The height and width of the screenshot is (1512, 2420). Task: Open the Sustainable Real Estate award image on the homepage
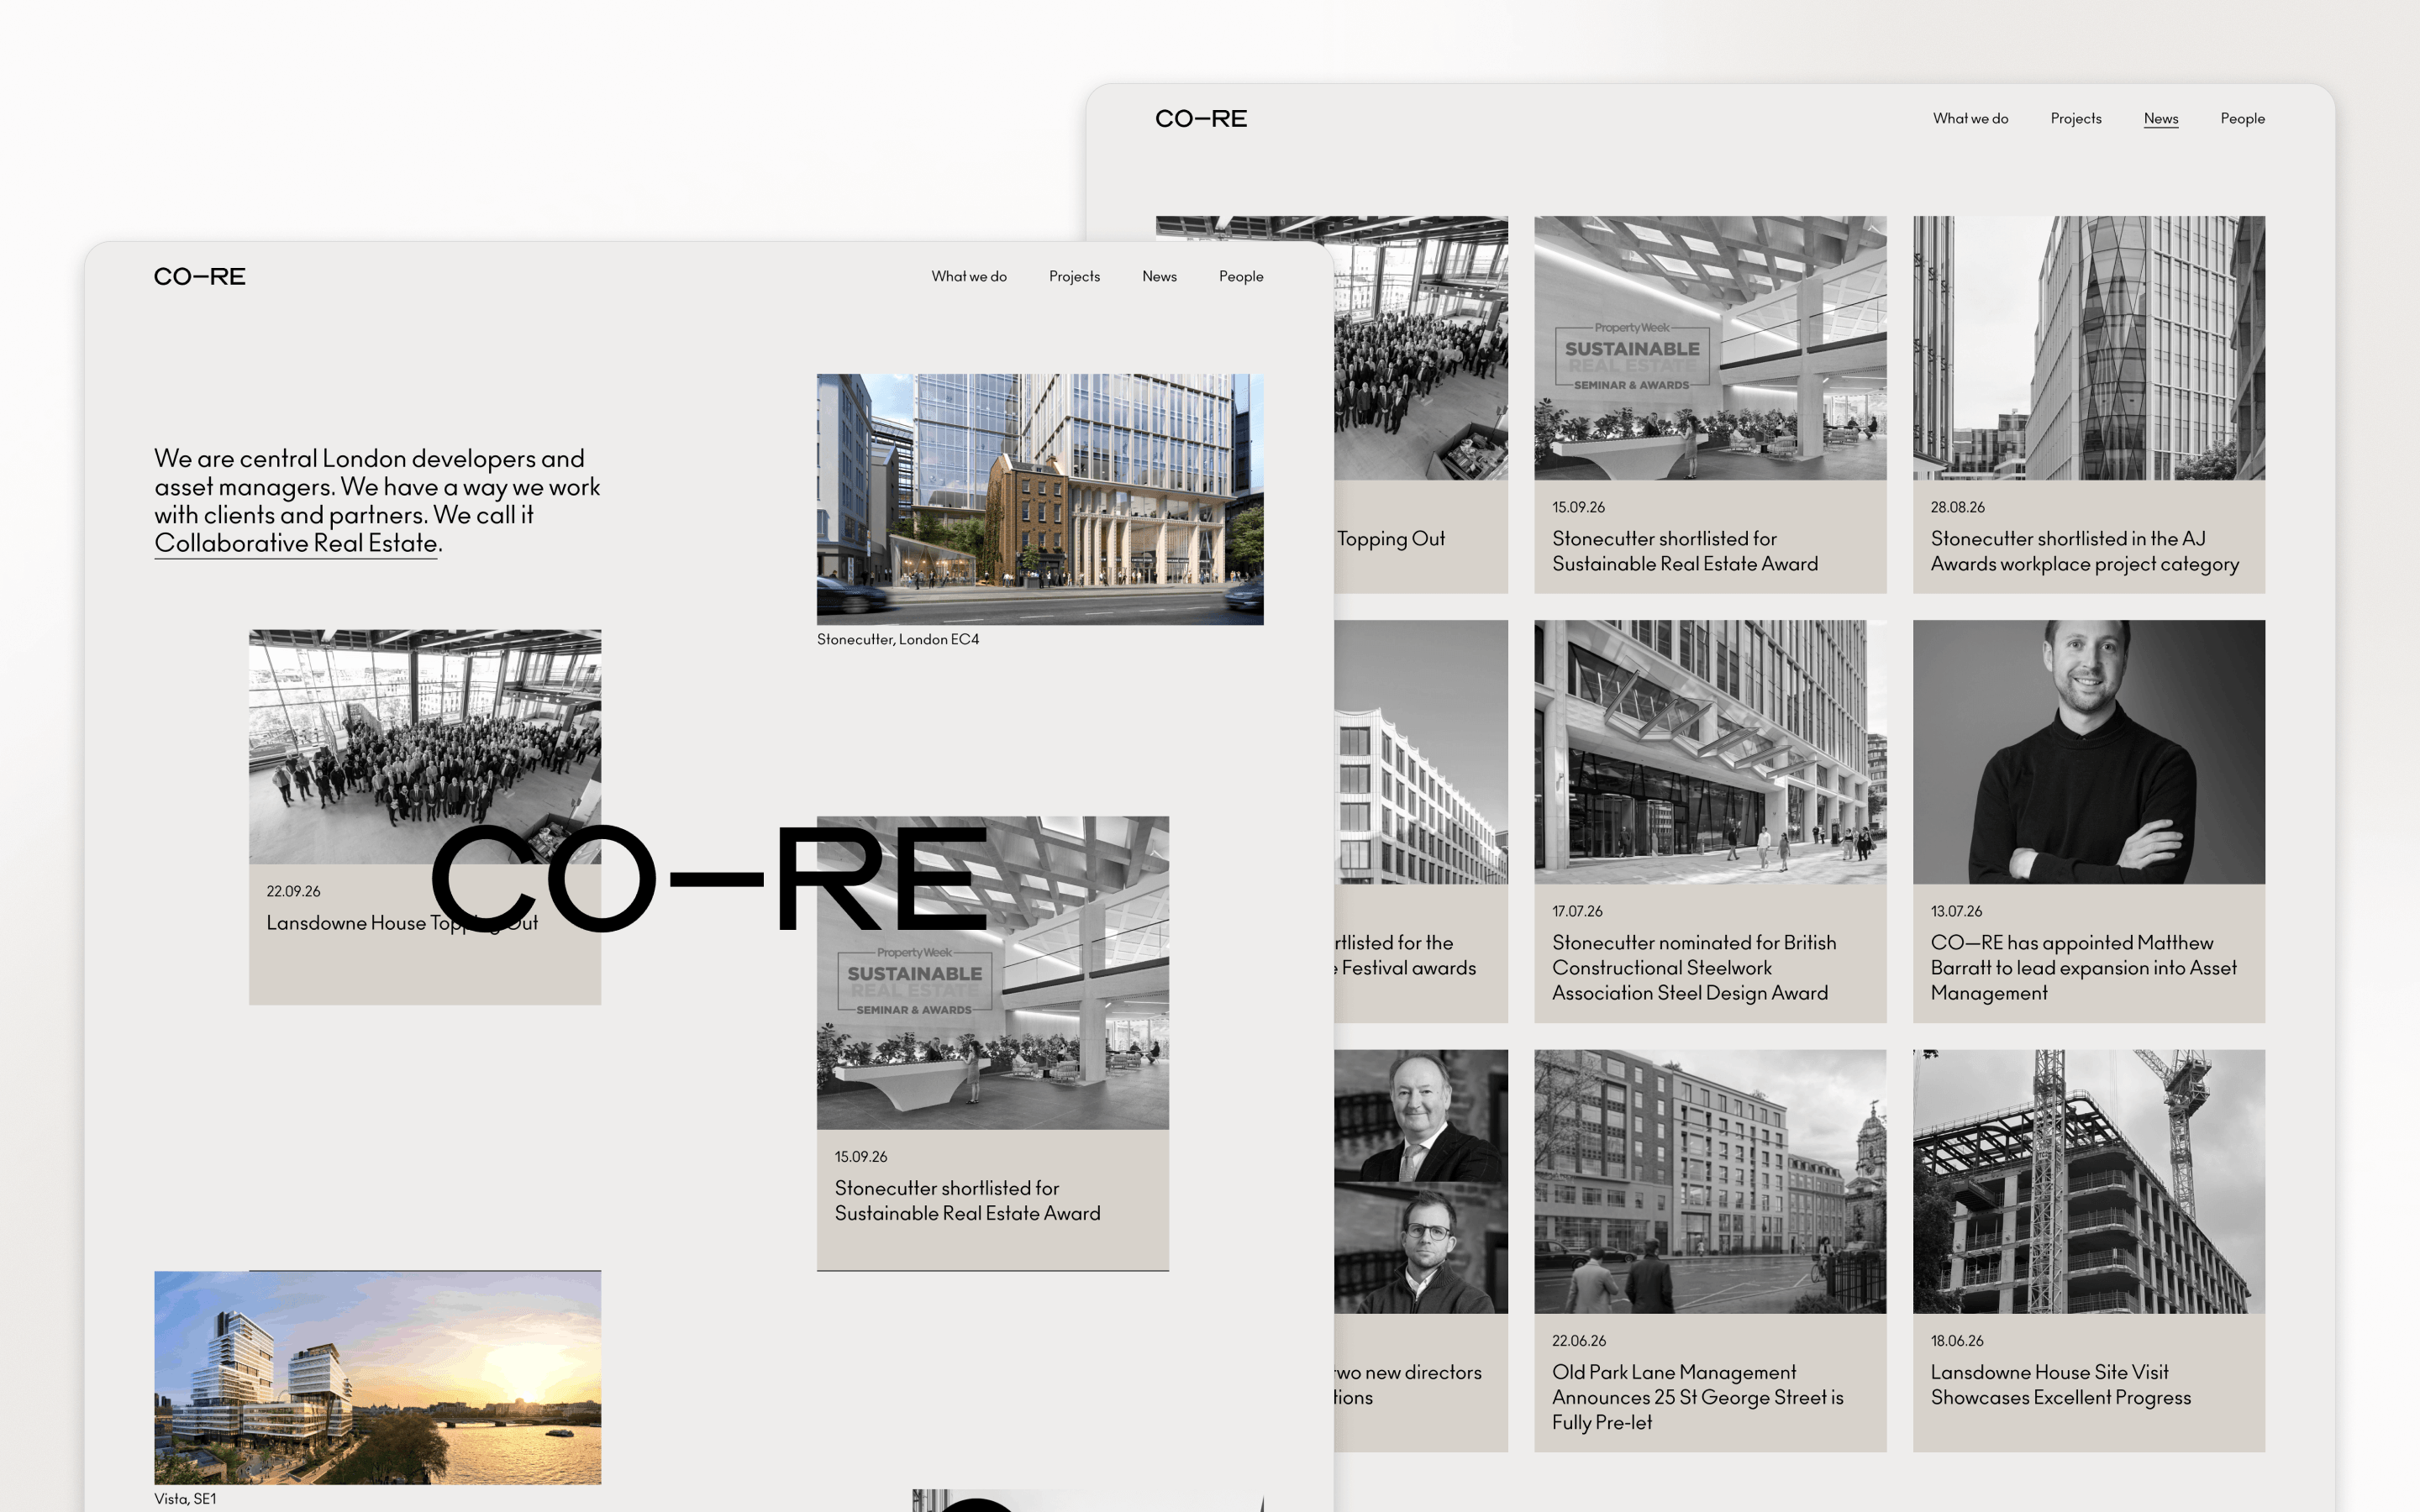(x=992, y=973)
